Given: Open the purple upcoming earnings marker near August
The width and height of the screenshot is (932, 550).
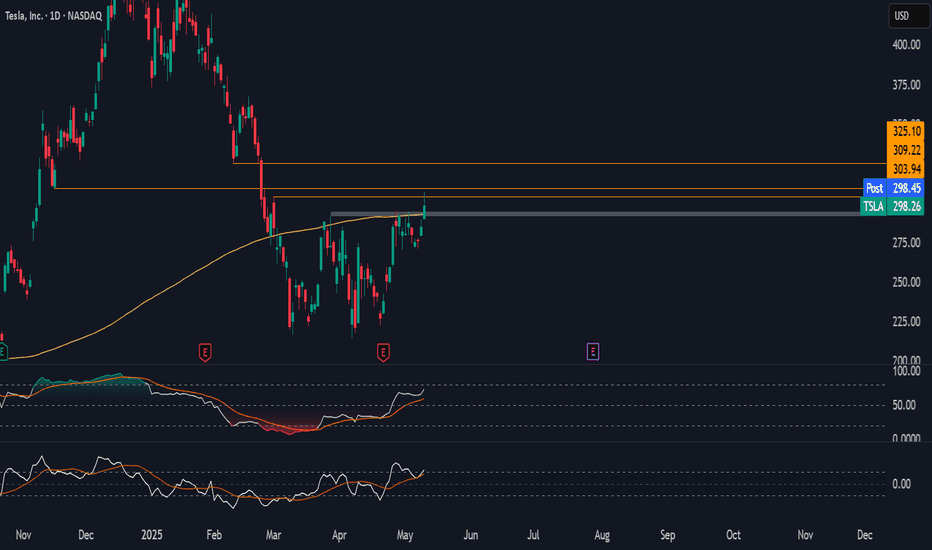Looking at the screenshot, I should (x=593, y=351).
